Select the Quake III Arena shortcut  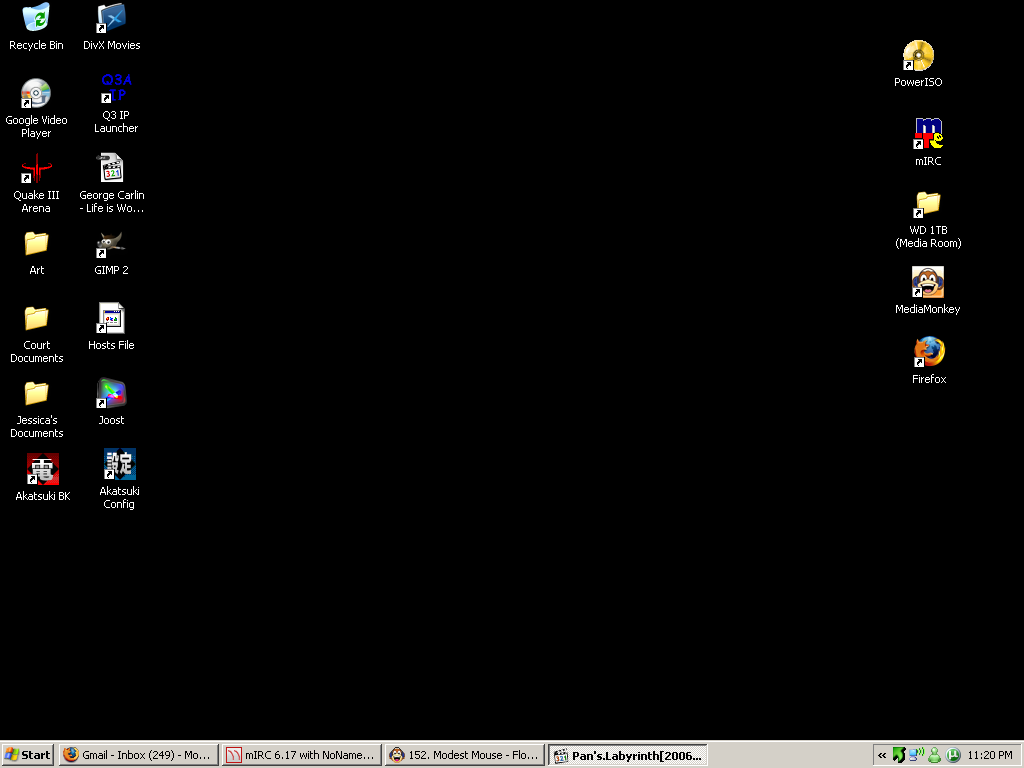[36, 169]
